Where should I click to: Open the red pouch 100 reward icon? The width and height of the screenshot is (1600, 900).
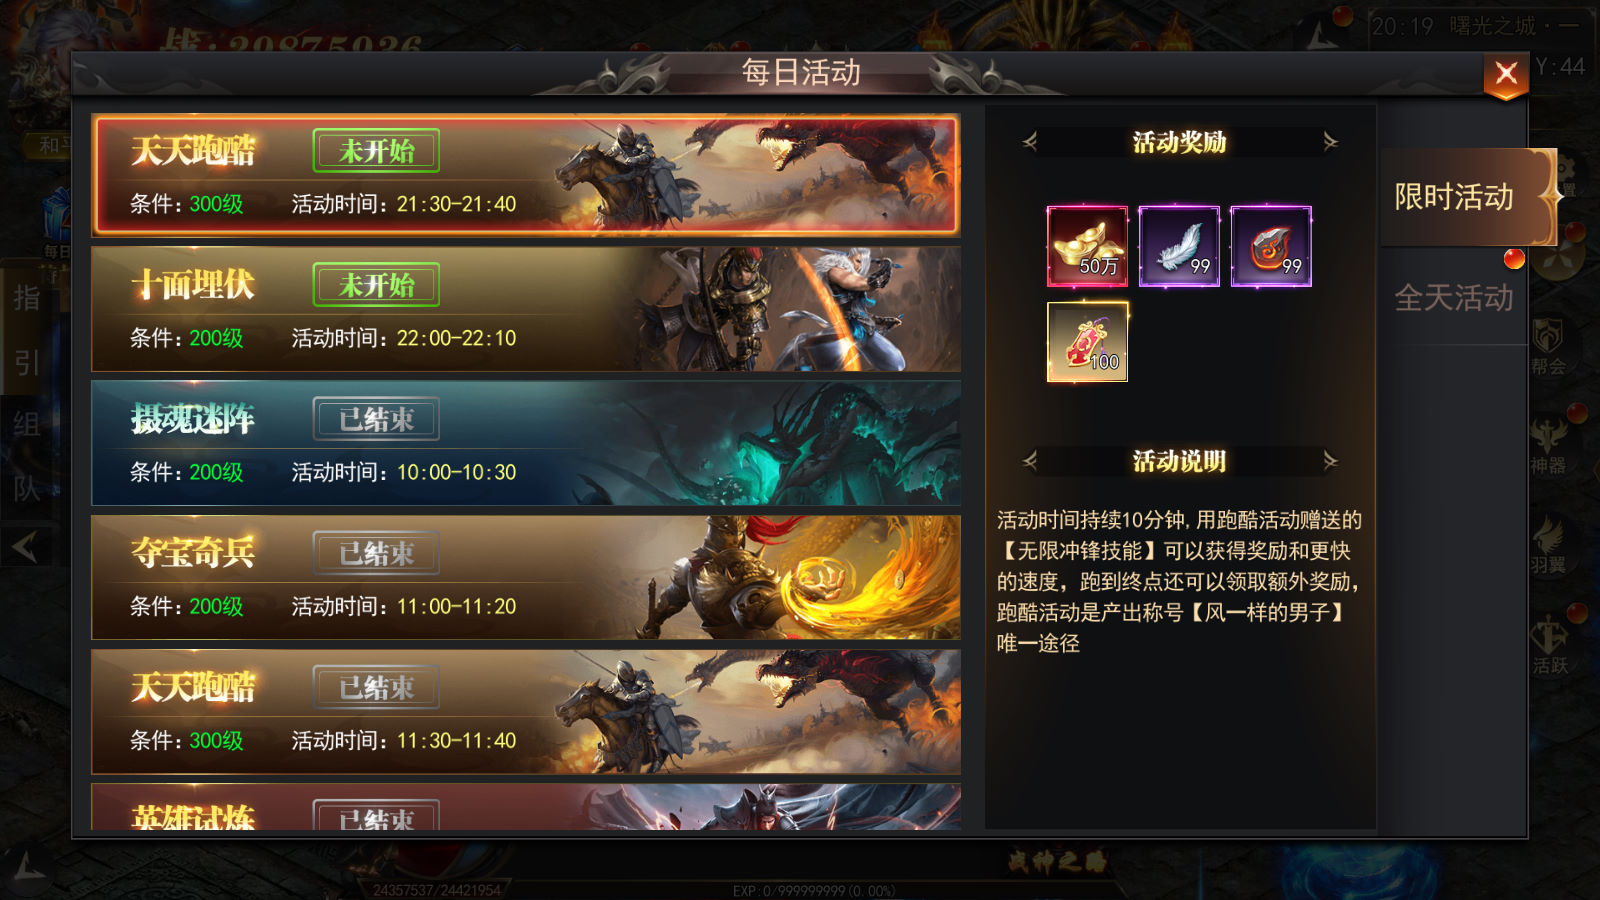click(x=1087, y=342)
